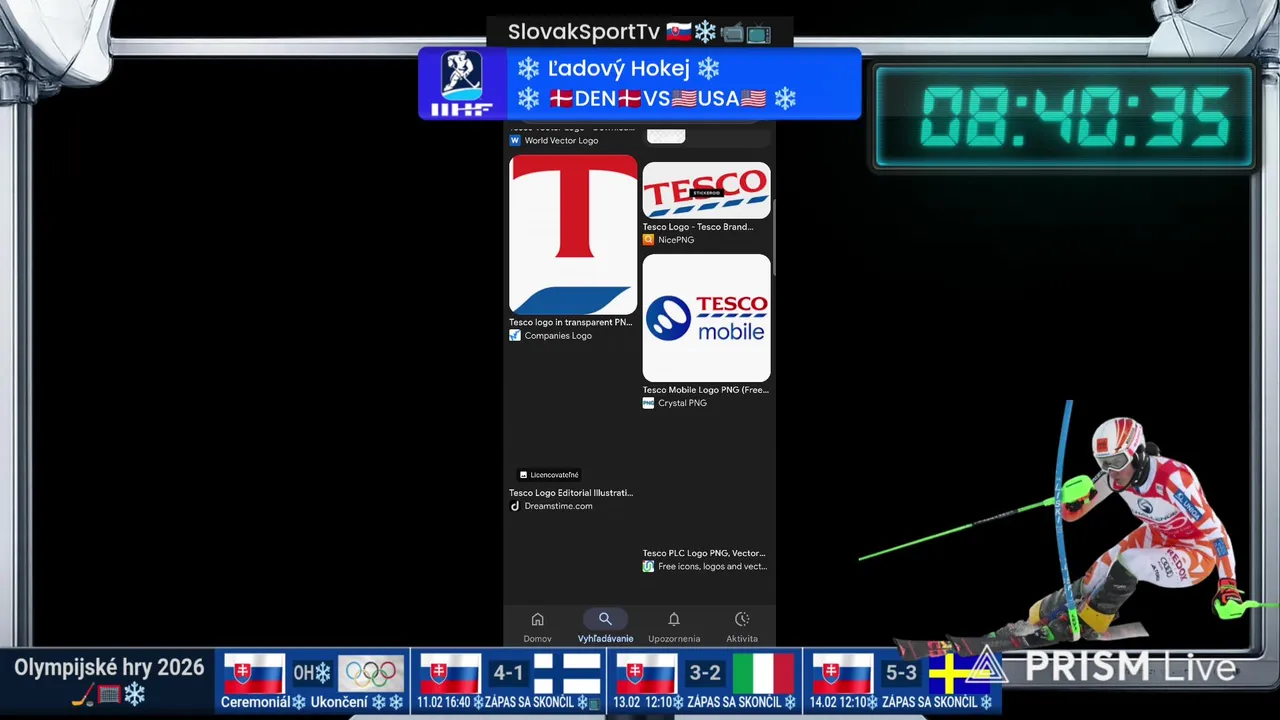Tap the Licencovateľné license badge
This screenshot has height=720, width=1280.
(x=549, y=475)
